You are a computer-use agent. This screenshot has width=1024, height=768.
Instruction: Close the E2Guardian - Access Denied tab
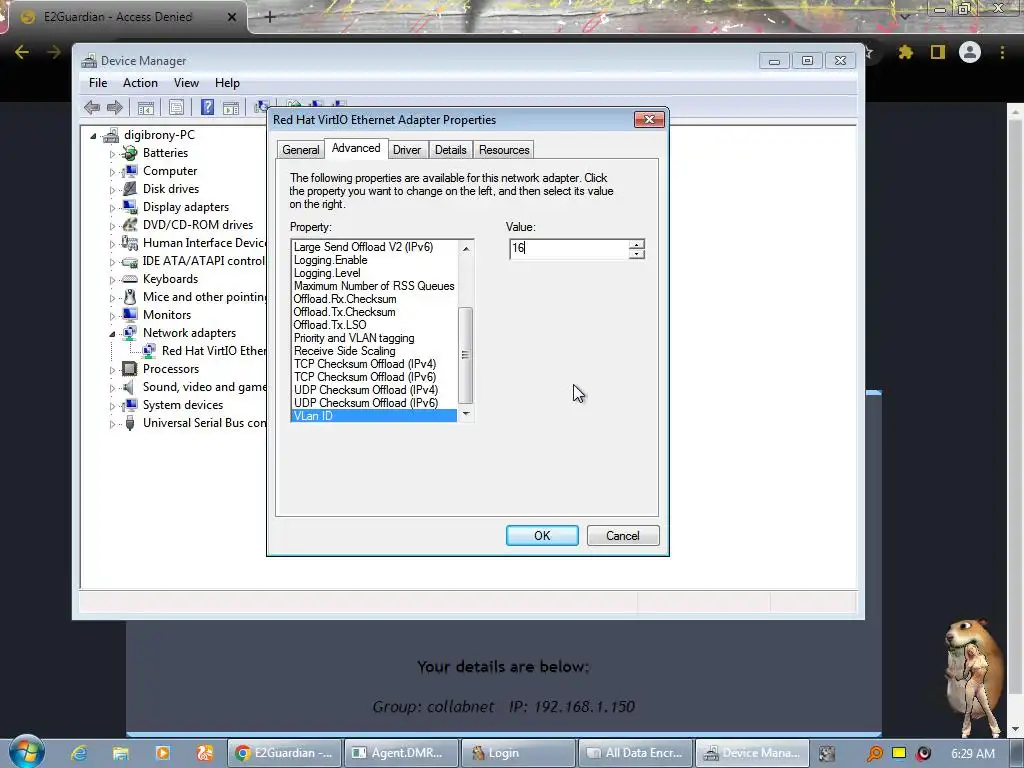point(232,17)
